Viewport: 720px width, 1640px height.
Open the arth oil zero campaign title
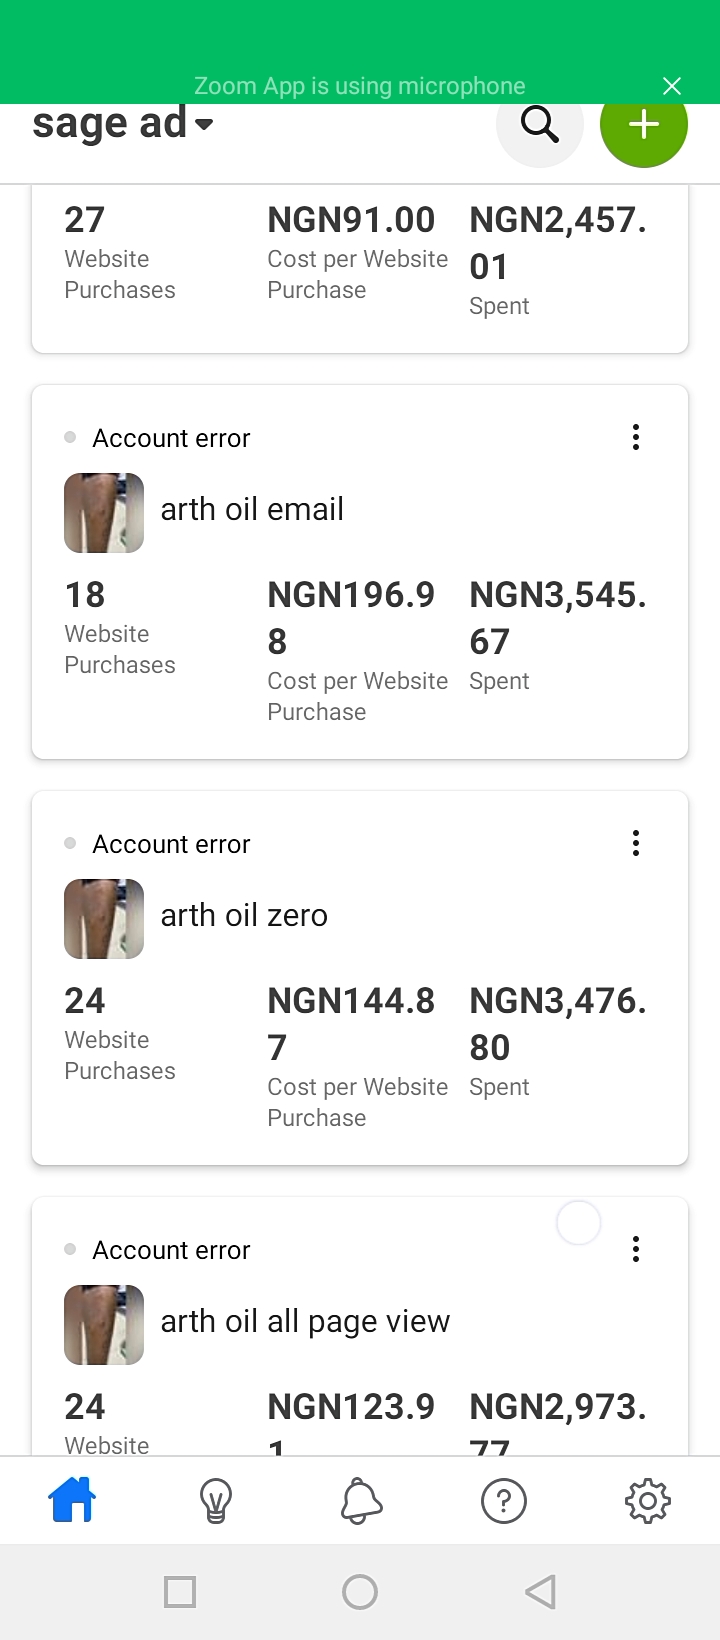tap(244, 915)
